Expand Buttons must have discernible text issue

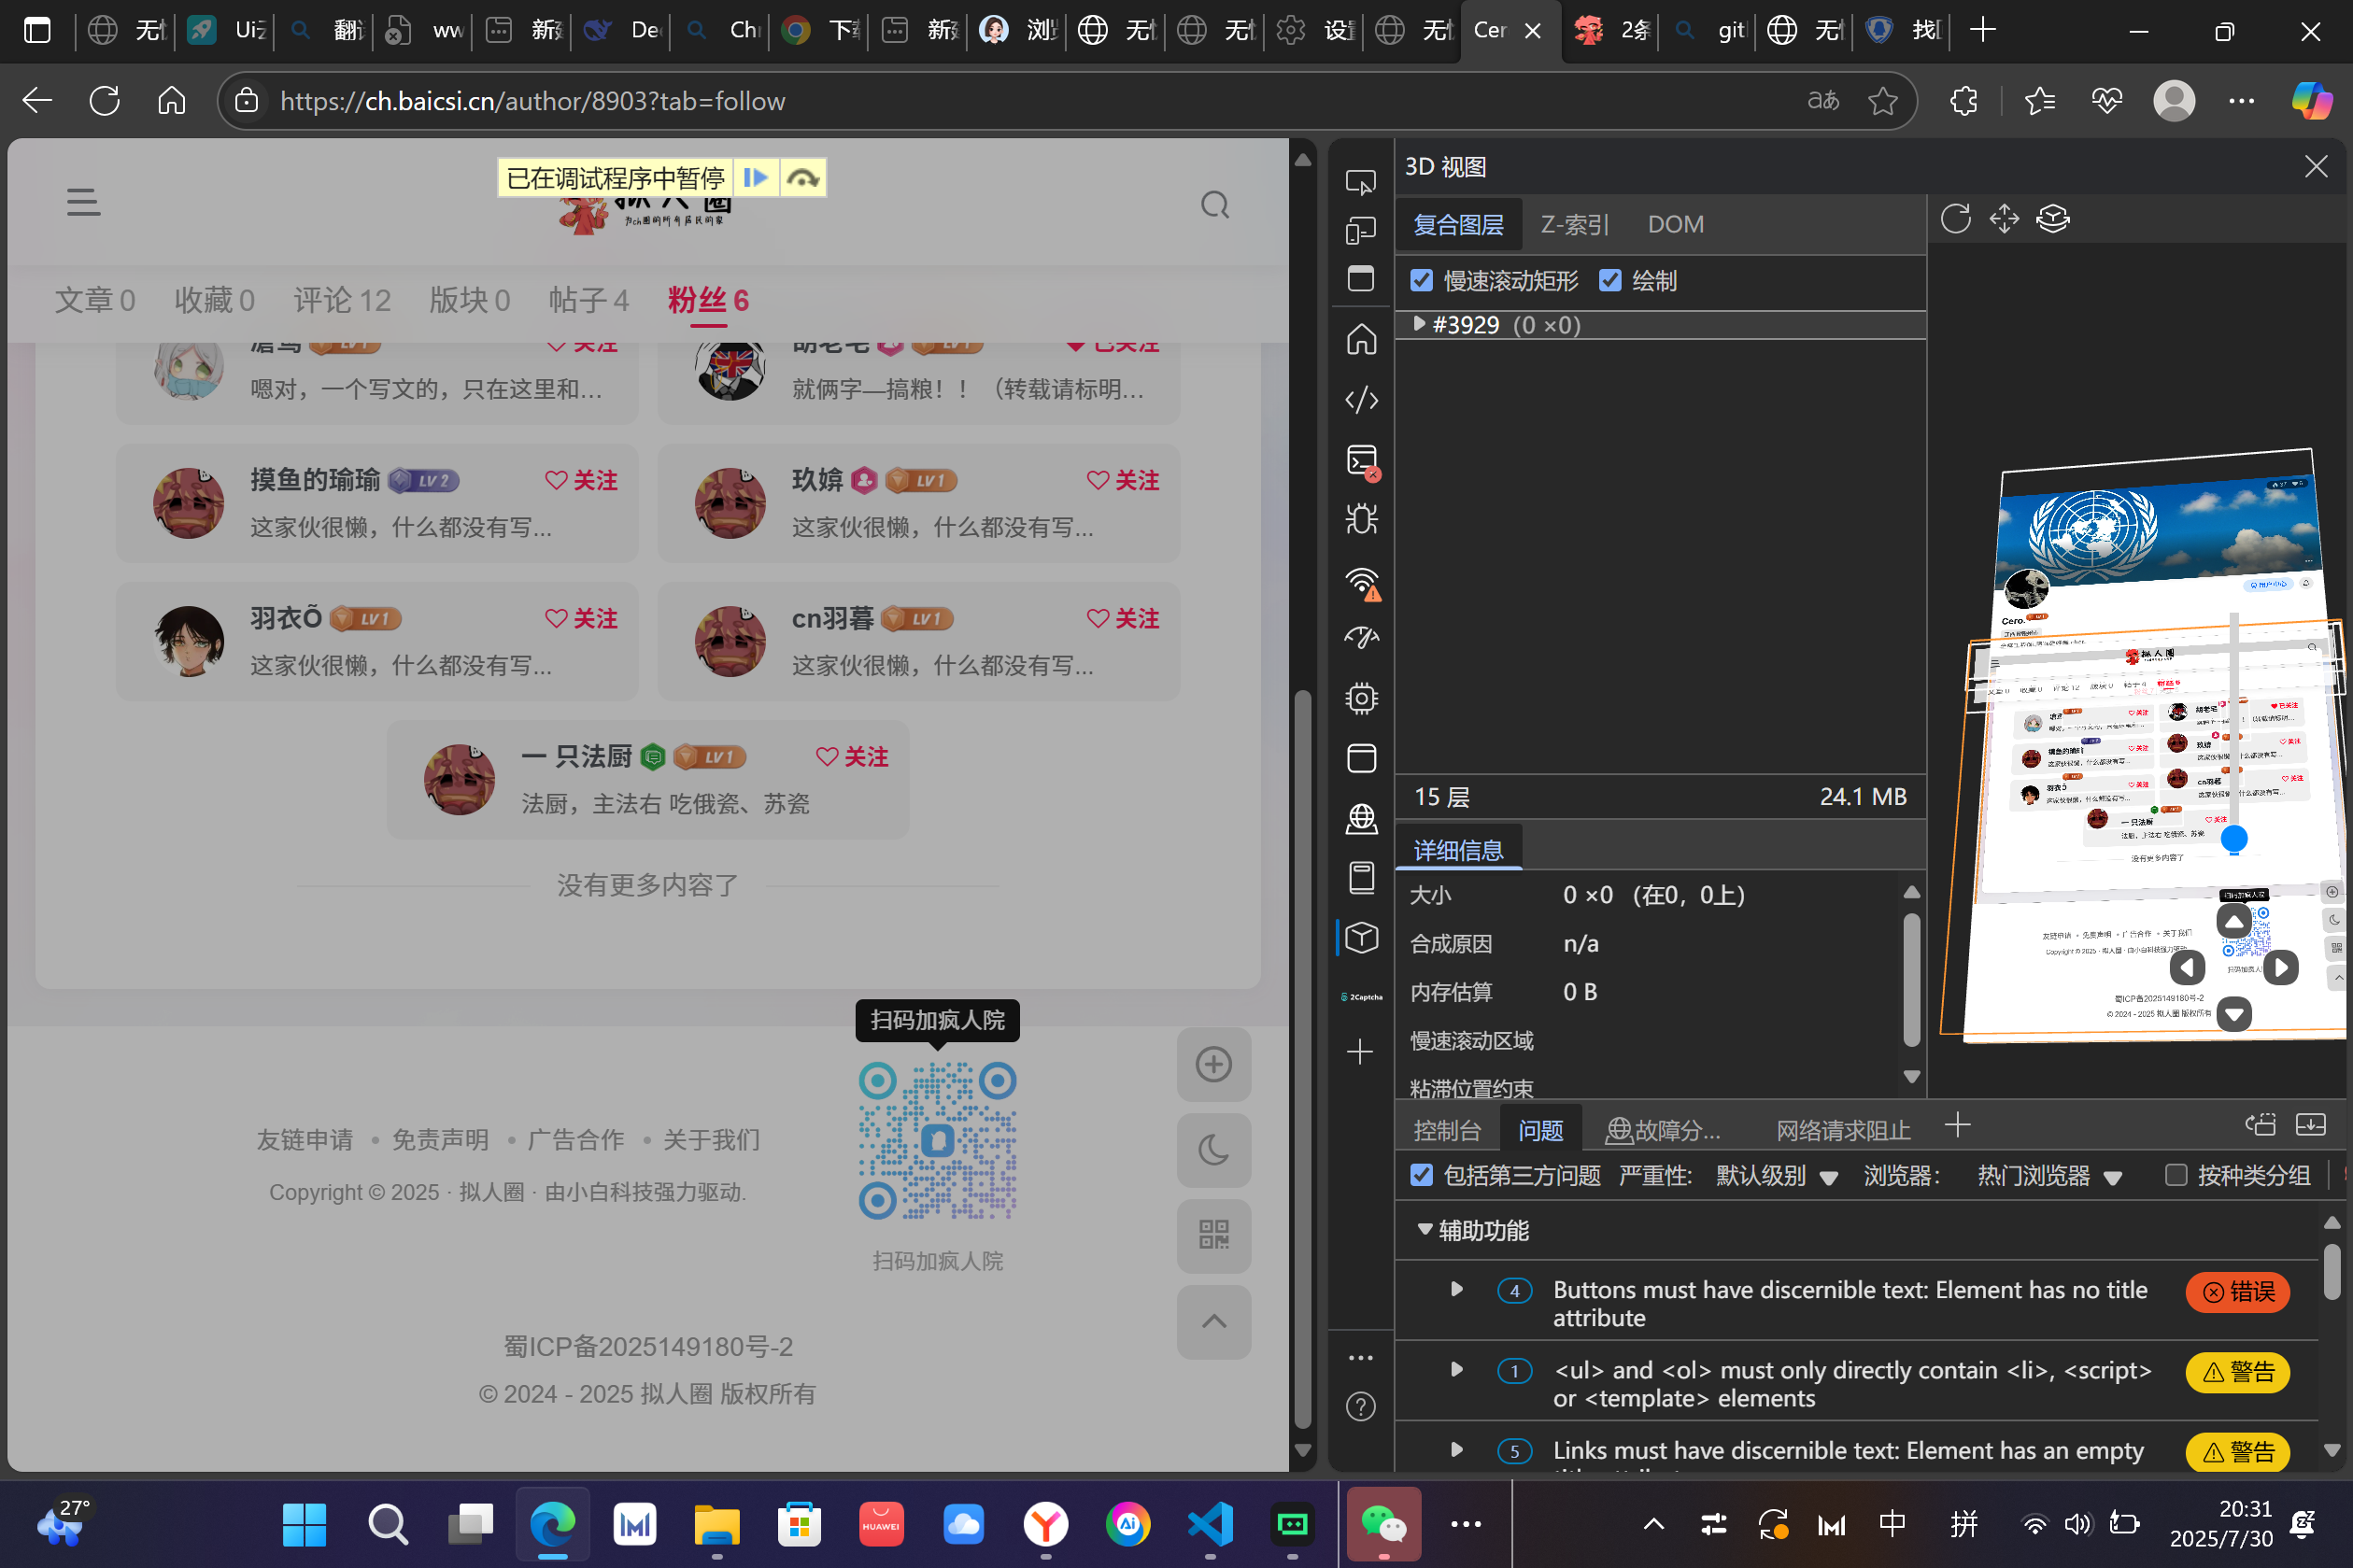1456,1290
